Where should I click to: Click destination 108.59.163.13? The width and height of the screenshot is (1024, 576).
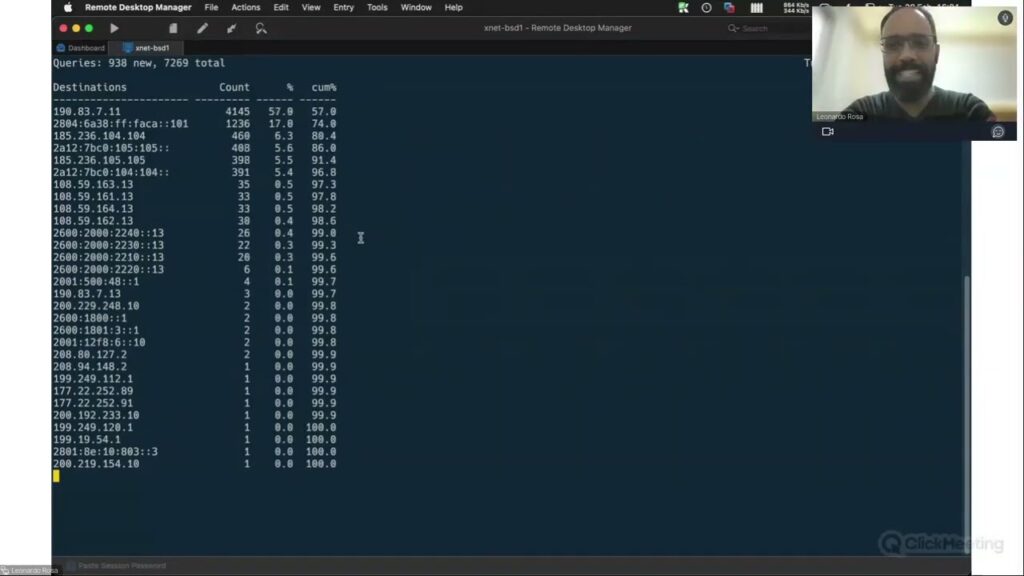point(93,184)
